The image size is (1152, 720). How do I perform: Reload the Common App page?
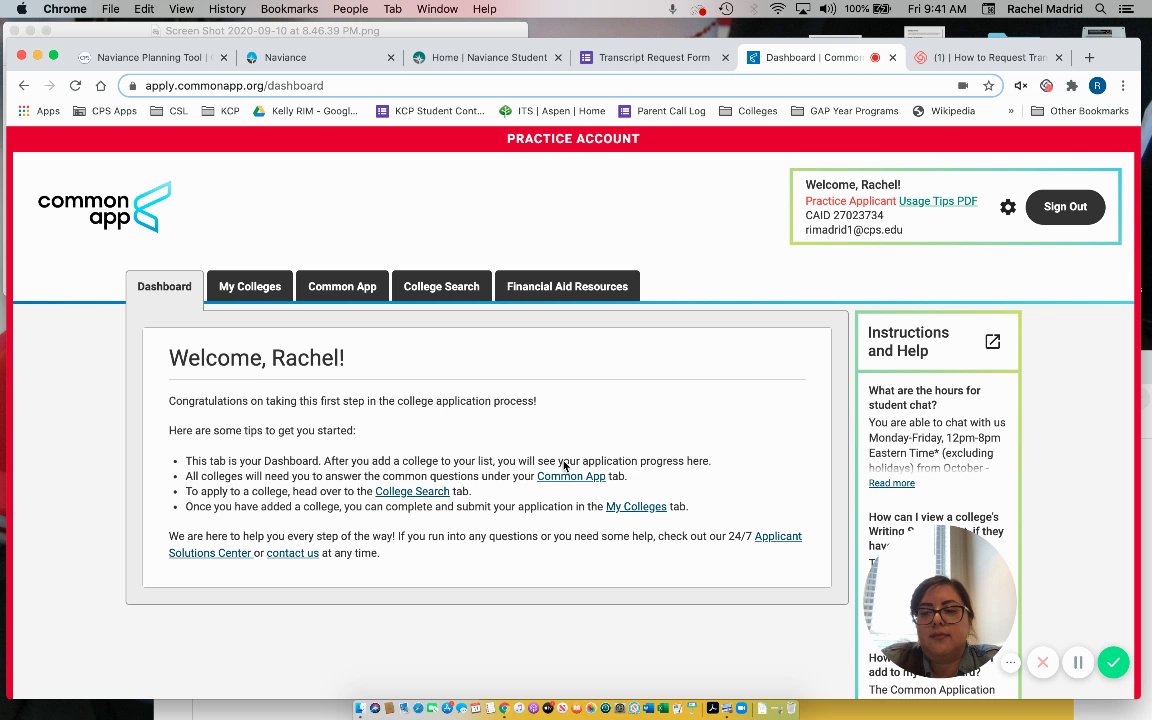click(x=75, y=86)
